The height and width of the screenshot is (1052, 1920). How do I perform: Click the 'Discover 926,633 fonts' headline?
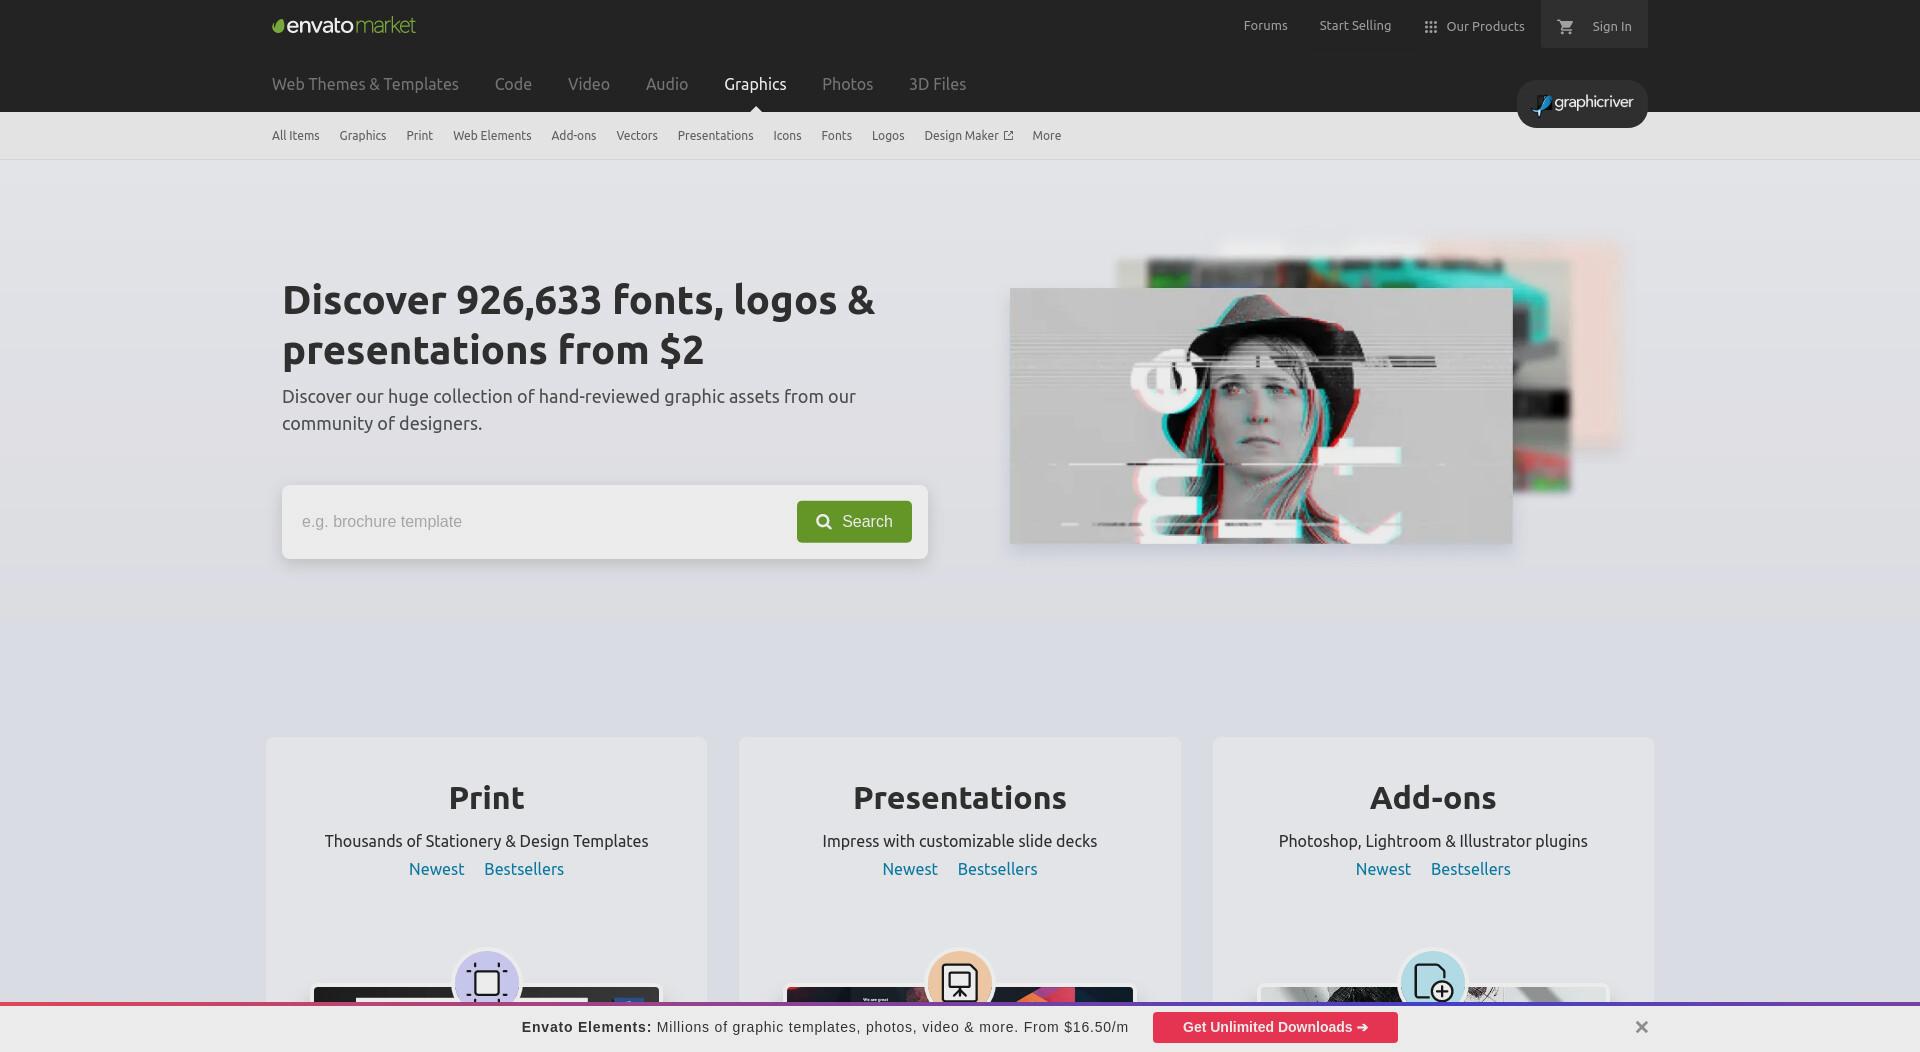click(x=578, y=325)
